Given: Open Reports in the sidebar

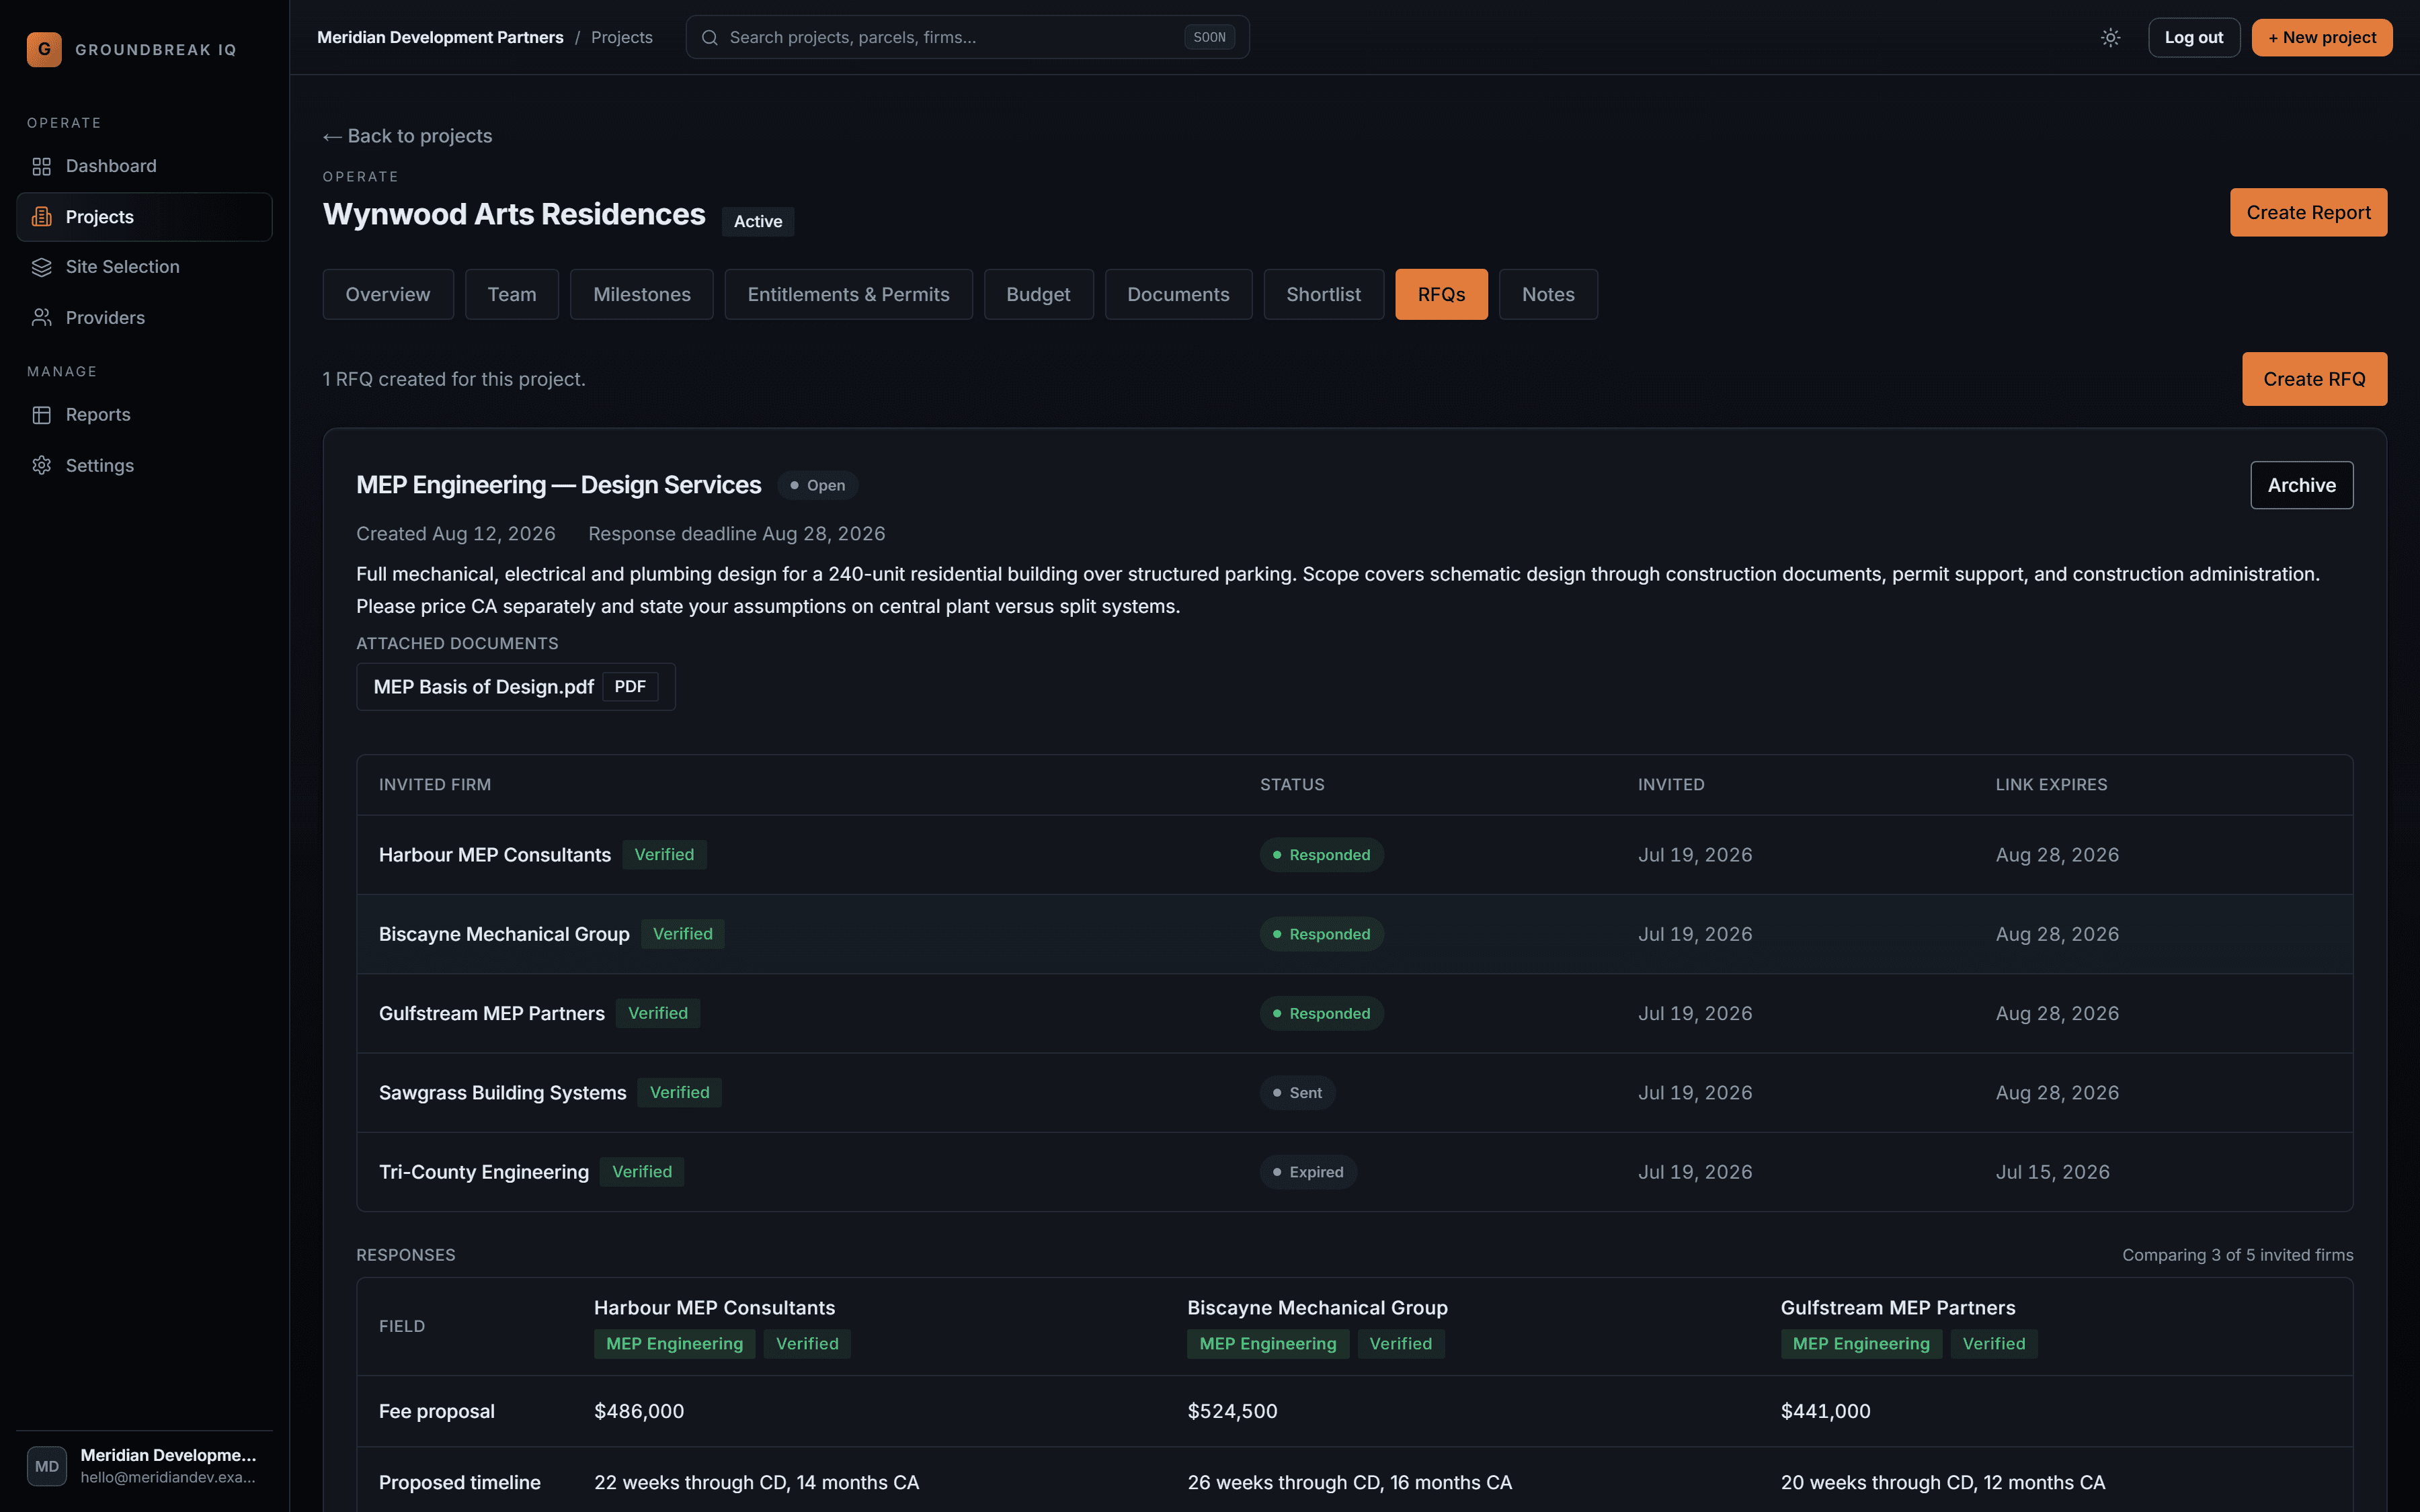Looking at the screenshot, I should point(144,415).
